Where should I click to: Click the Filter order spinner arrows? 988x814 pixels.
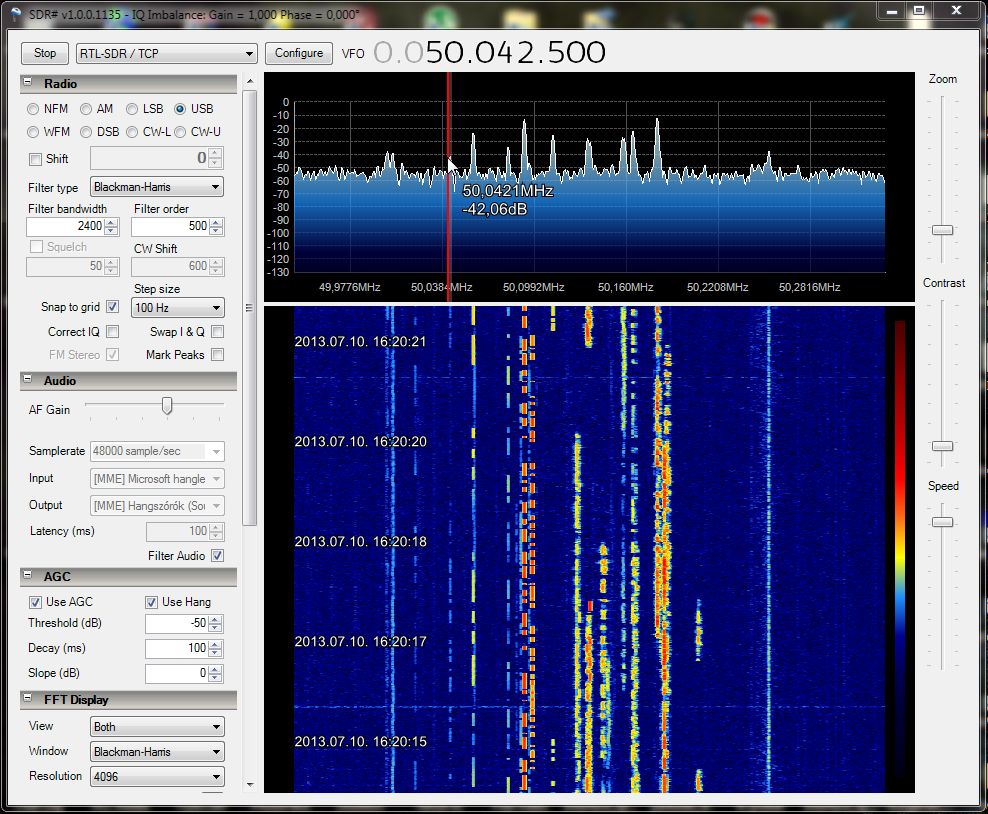[216, 226]
